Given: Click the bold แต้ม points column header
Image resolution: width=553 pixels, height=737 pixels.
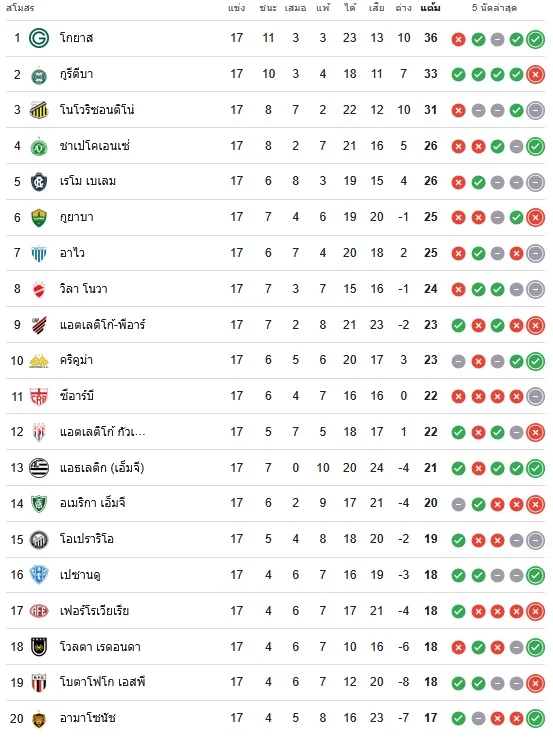Looking at the screenshot, I should point(430,8).
